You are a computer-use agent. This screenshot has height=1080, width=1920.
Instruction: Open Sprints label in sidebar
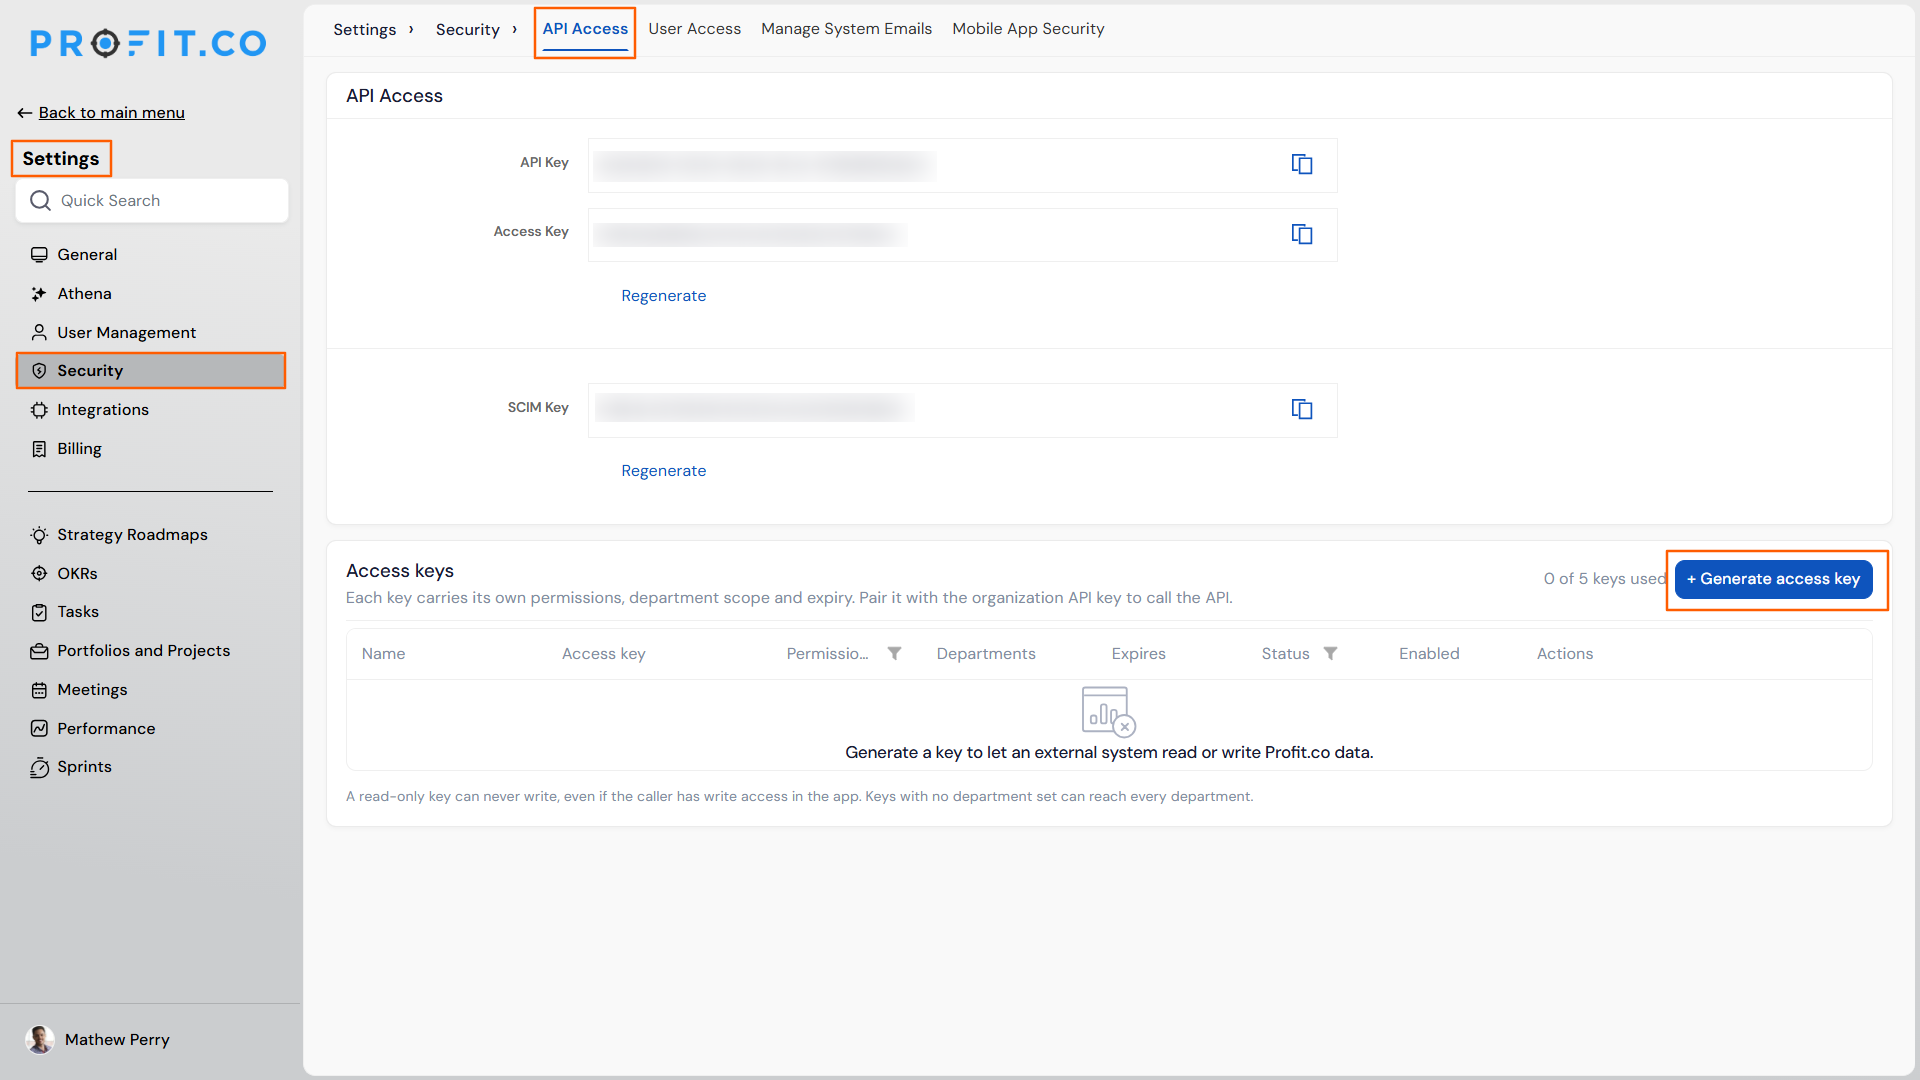pos(84,767)
